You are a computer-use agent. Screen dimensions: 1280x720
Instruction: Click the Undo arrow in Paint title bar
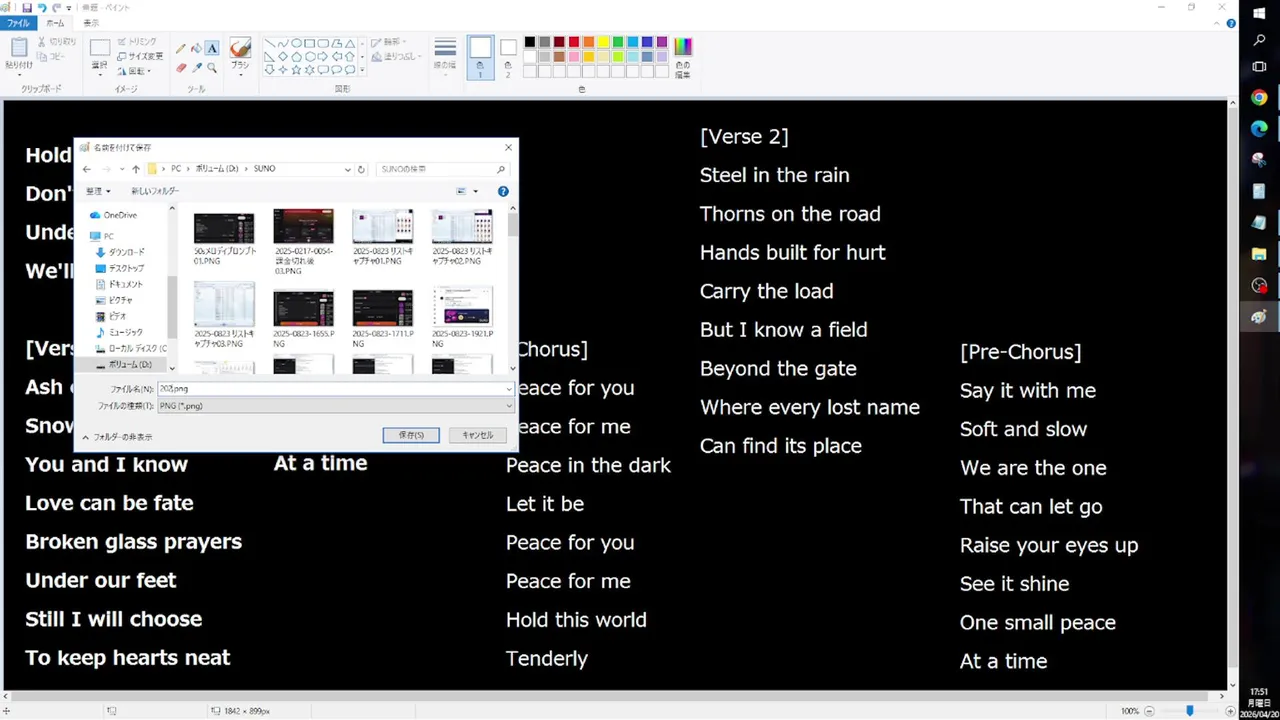[41, 7]
